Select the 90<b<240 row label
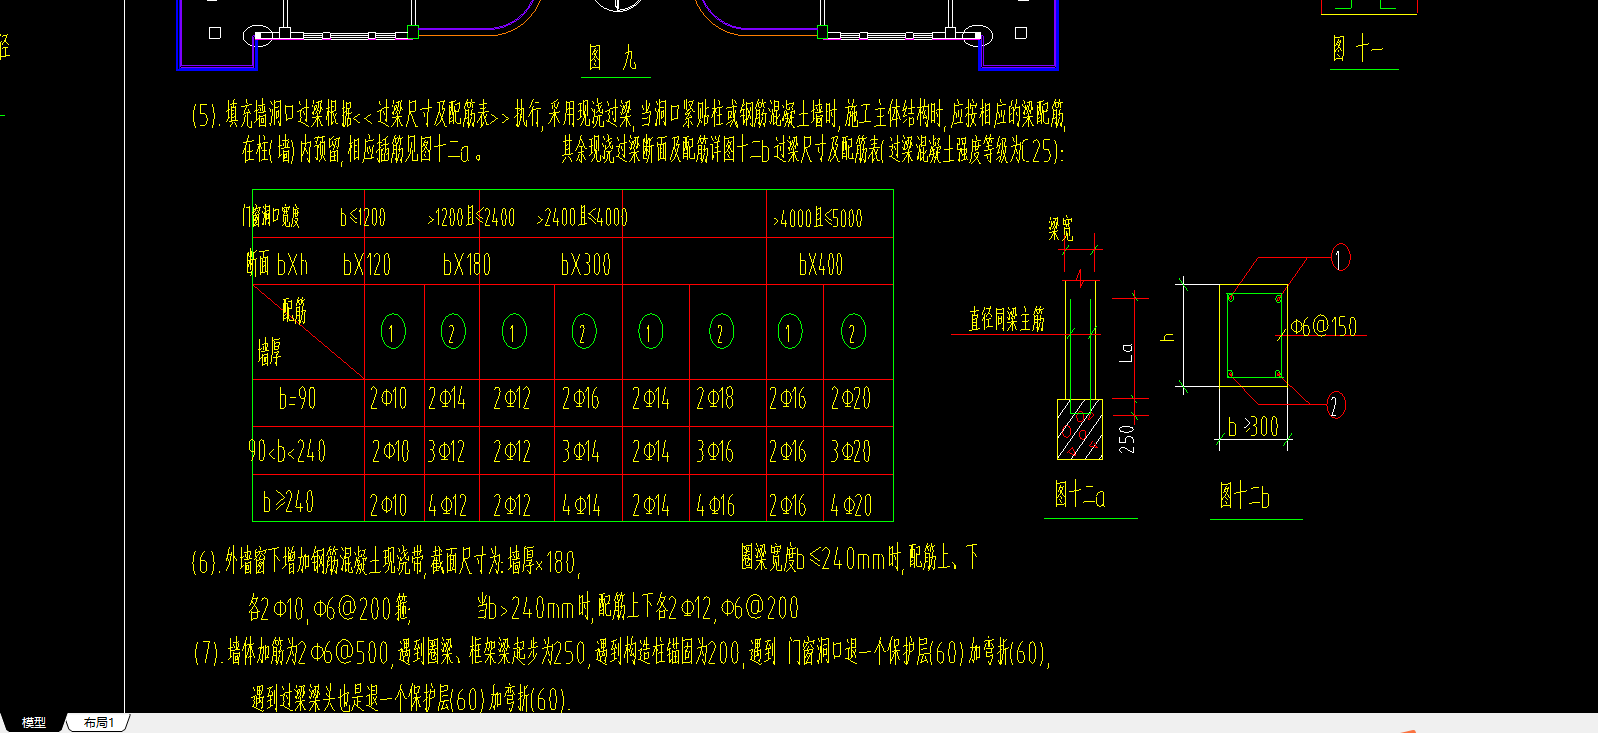 tap(288, 451)
